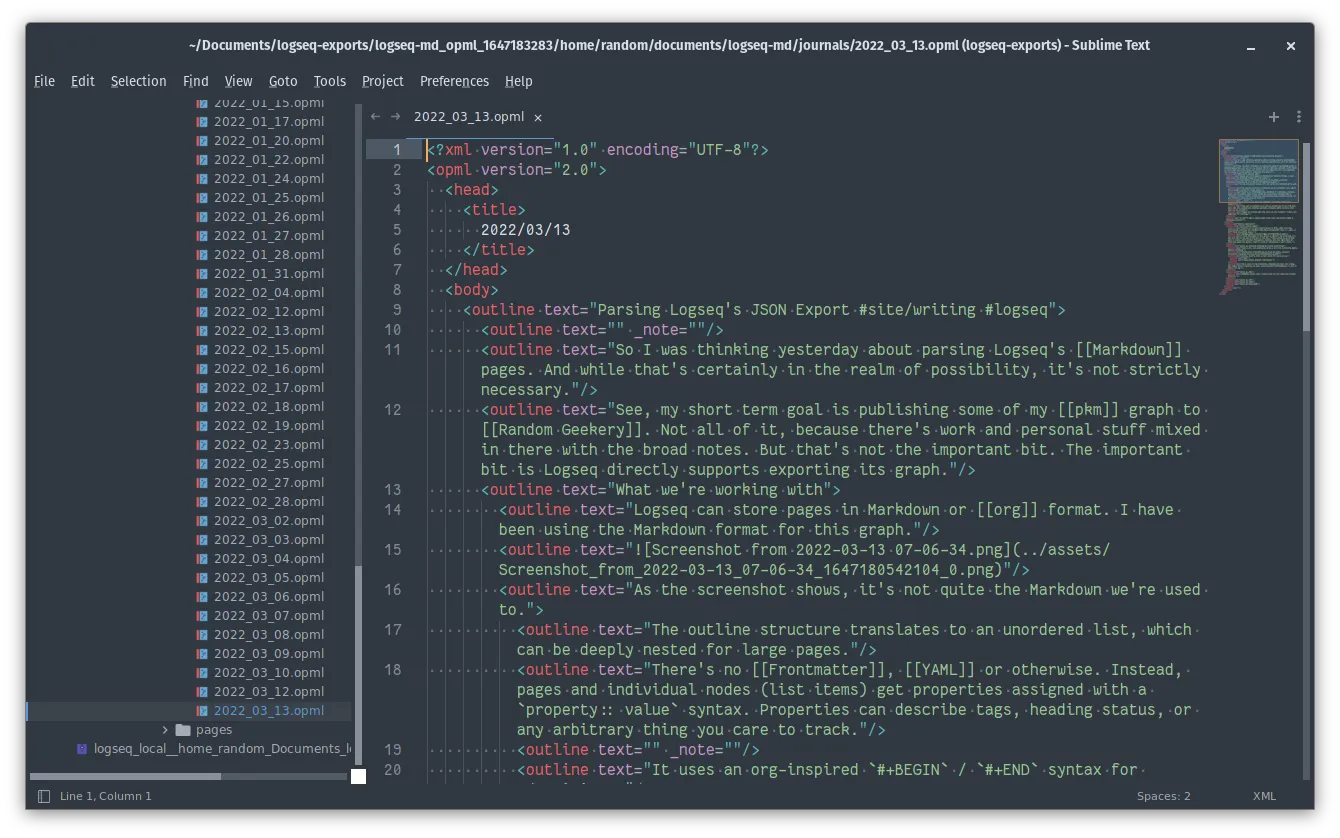Viewport: 1340px width, 838px height.
Task: Click the back navigation arrow in tab bar
Action: pyautogui.click(x=375, y=117)
